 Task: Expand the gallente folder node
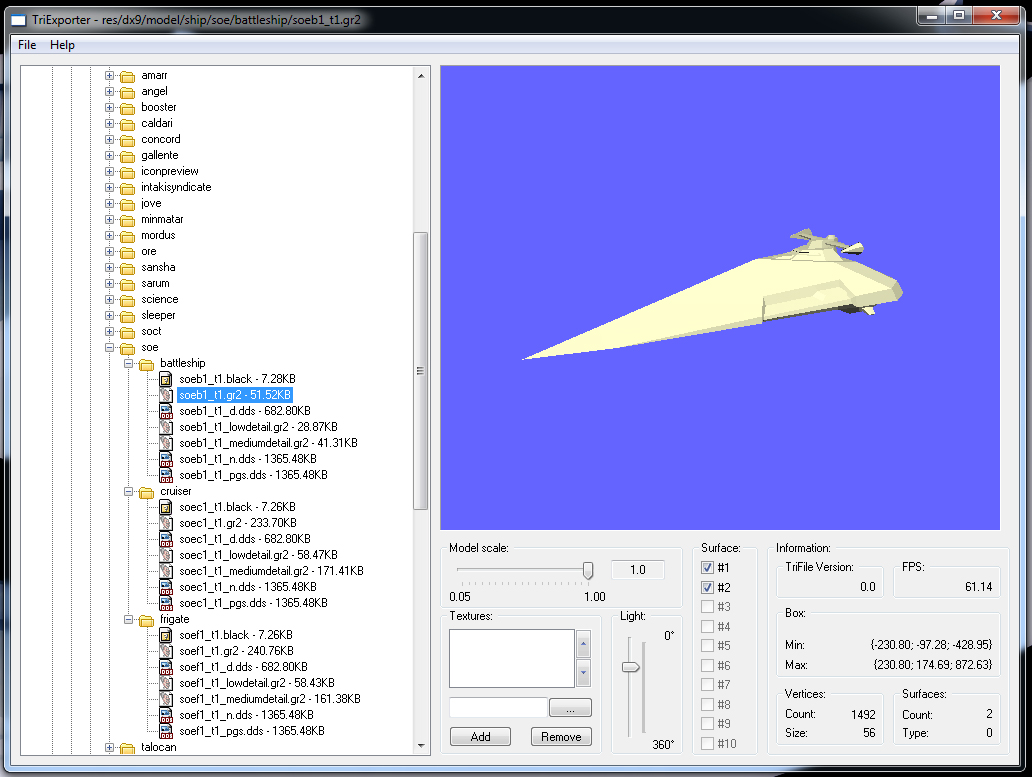point(109,155)
